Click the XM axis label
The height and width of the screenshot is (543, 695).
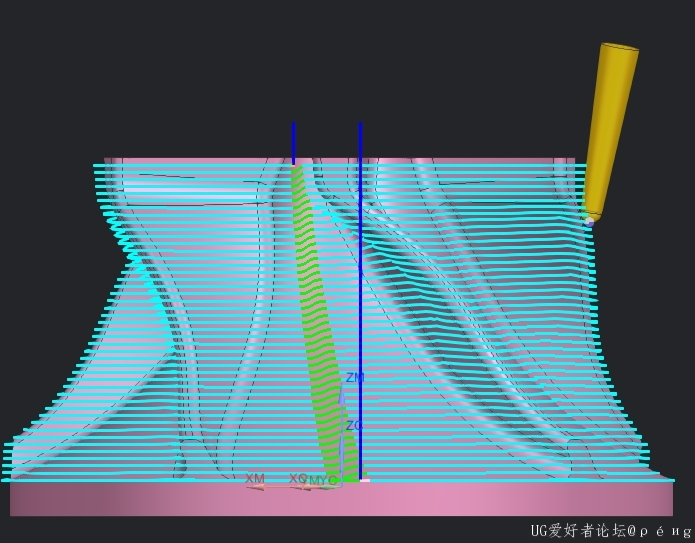tap(255, 479)
